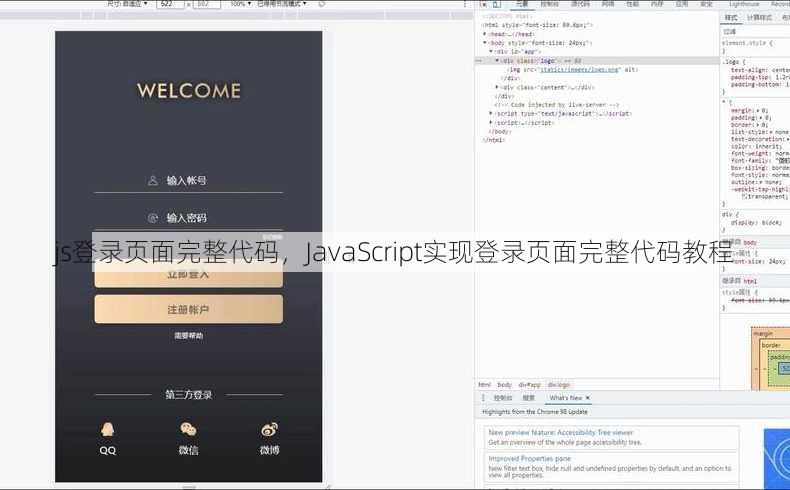This screenshot has height=490, width=790.
Task: Click the 立即登入 login button
Action: pos(188,274)
